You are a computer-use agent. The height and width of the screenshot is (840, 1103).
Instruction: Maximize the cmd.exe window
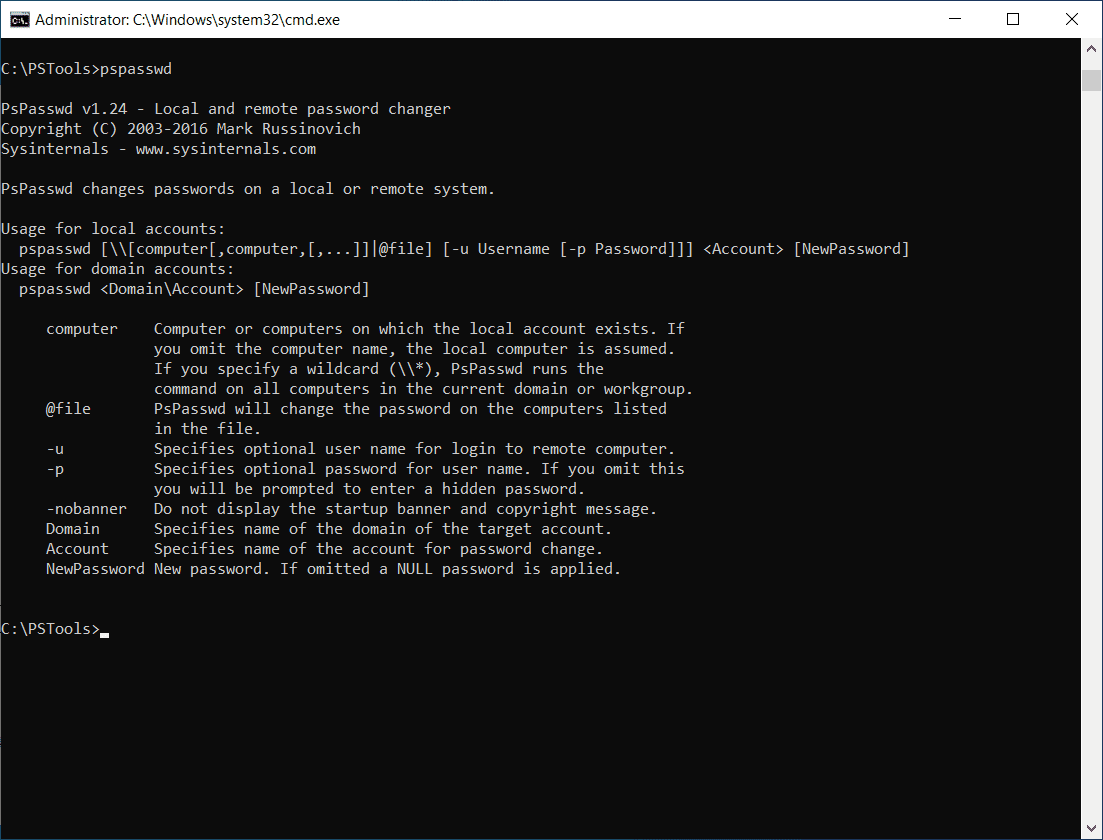pyautogui.click(x=1013, y=19)
